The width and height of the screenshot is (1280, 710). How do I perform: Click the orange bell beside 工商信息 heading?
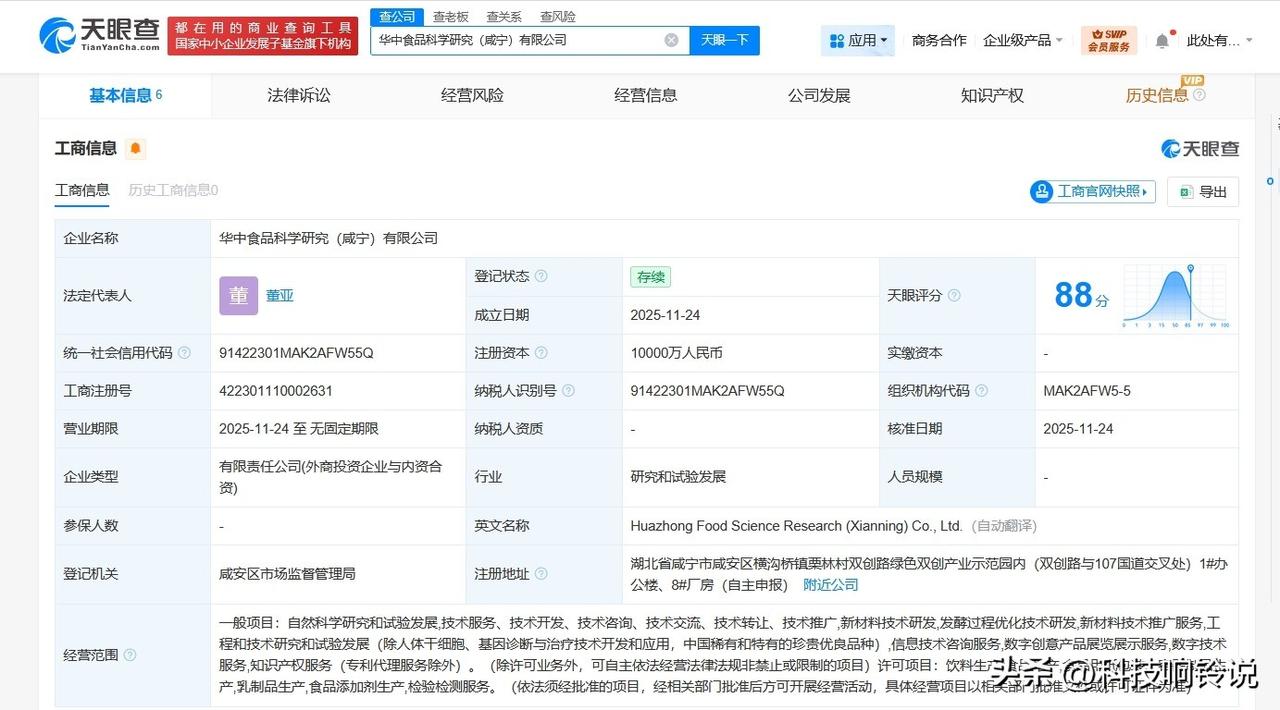click(x=134, y=147)
